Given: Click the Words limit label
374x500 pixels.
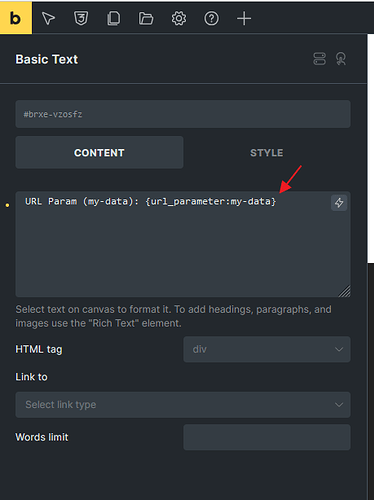Looking at the screenshot, I should [42, 437].
